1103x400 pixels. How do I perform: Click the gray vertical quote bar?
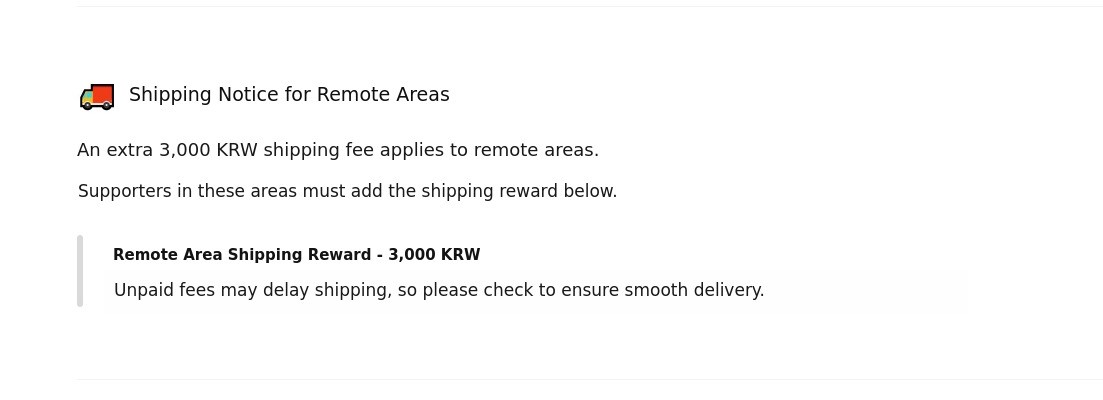click(80, 271)
